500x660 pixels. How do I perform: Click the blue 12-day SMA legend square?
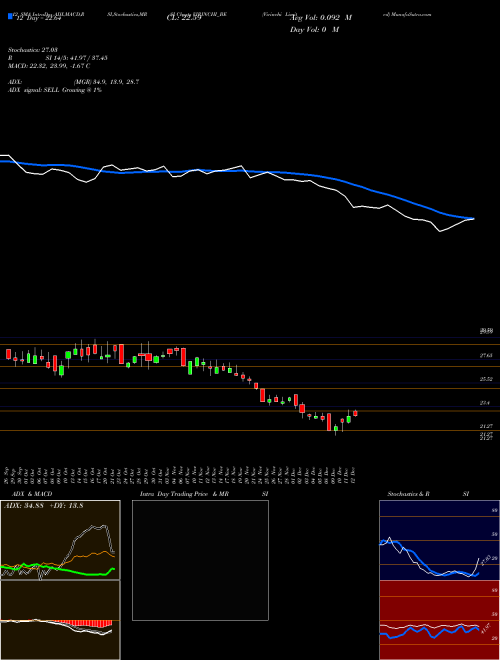[x=11, y=16]
